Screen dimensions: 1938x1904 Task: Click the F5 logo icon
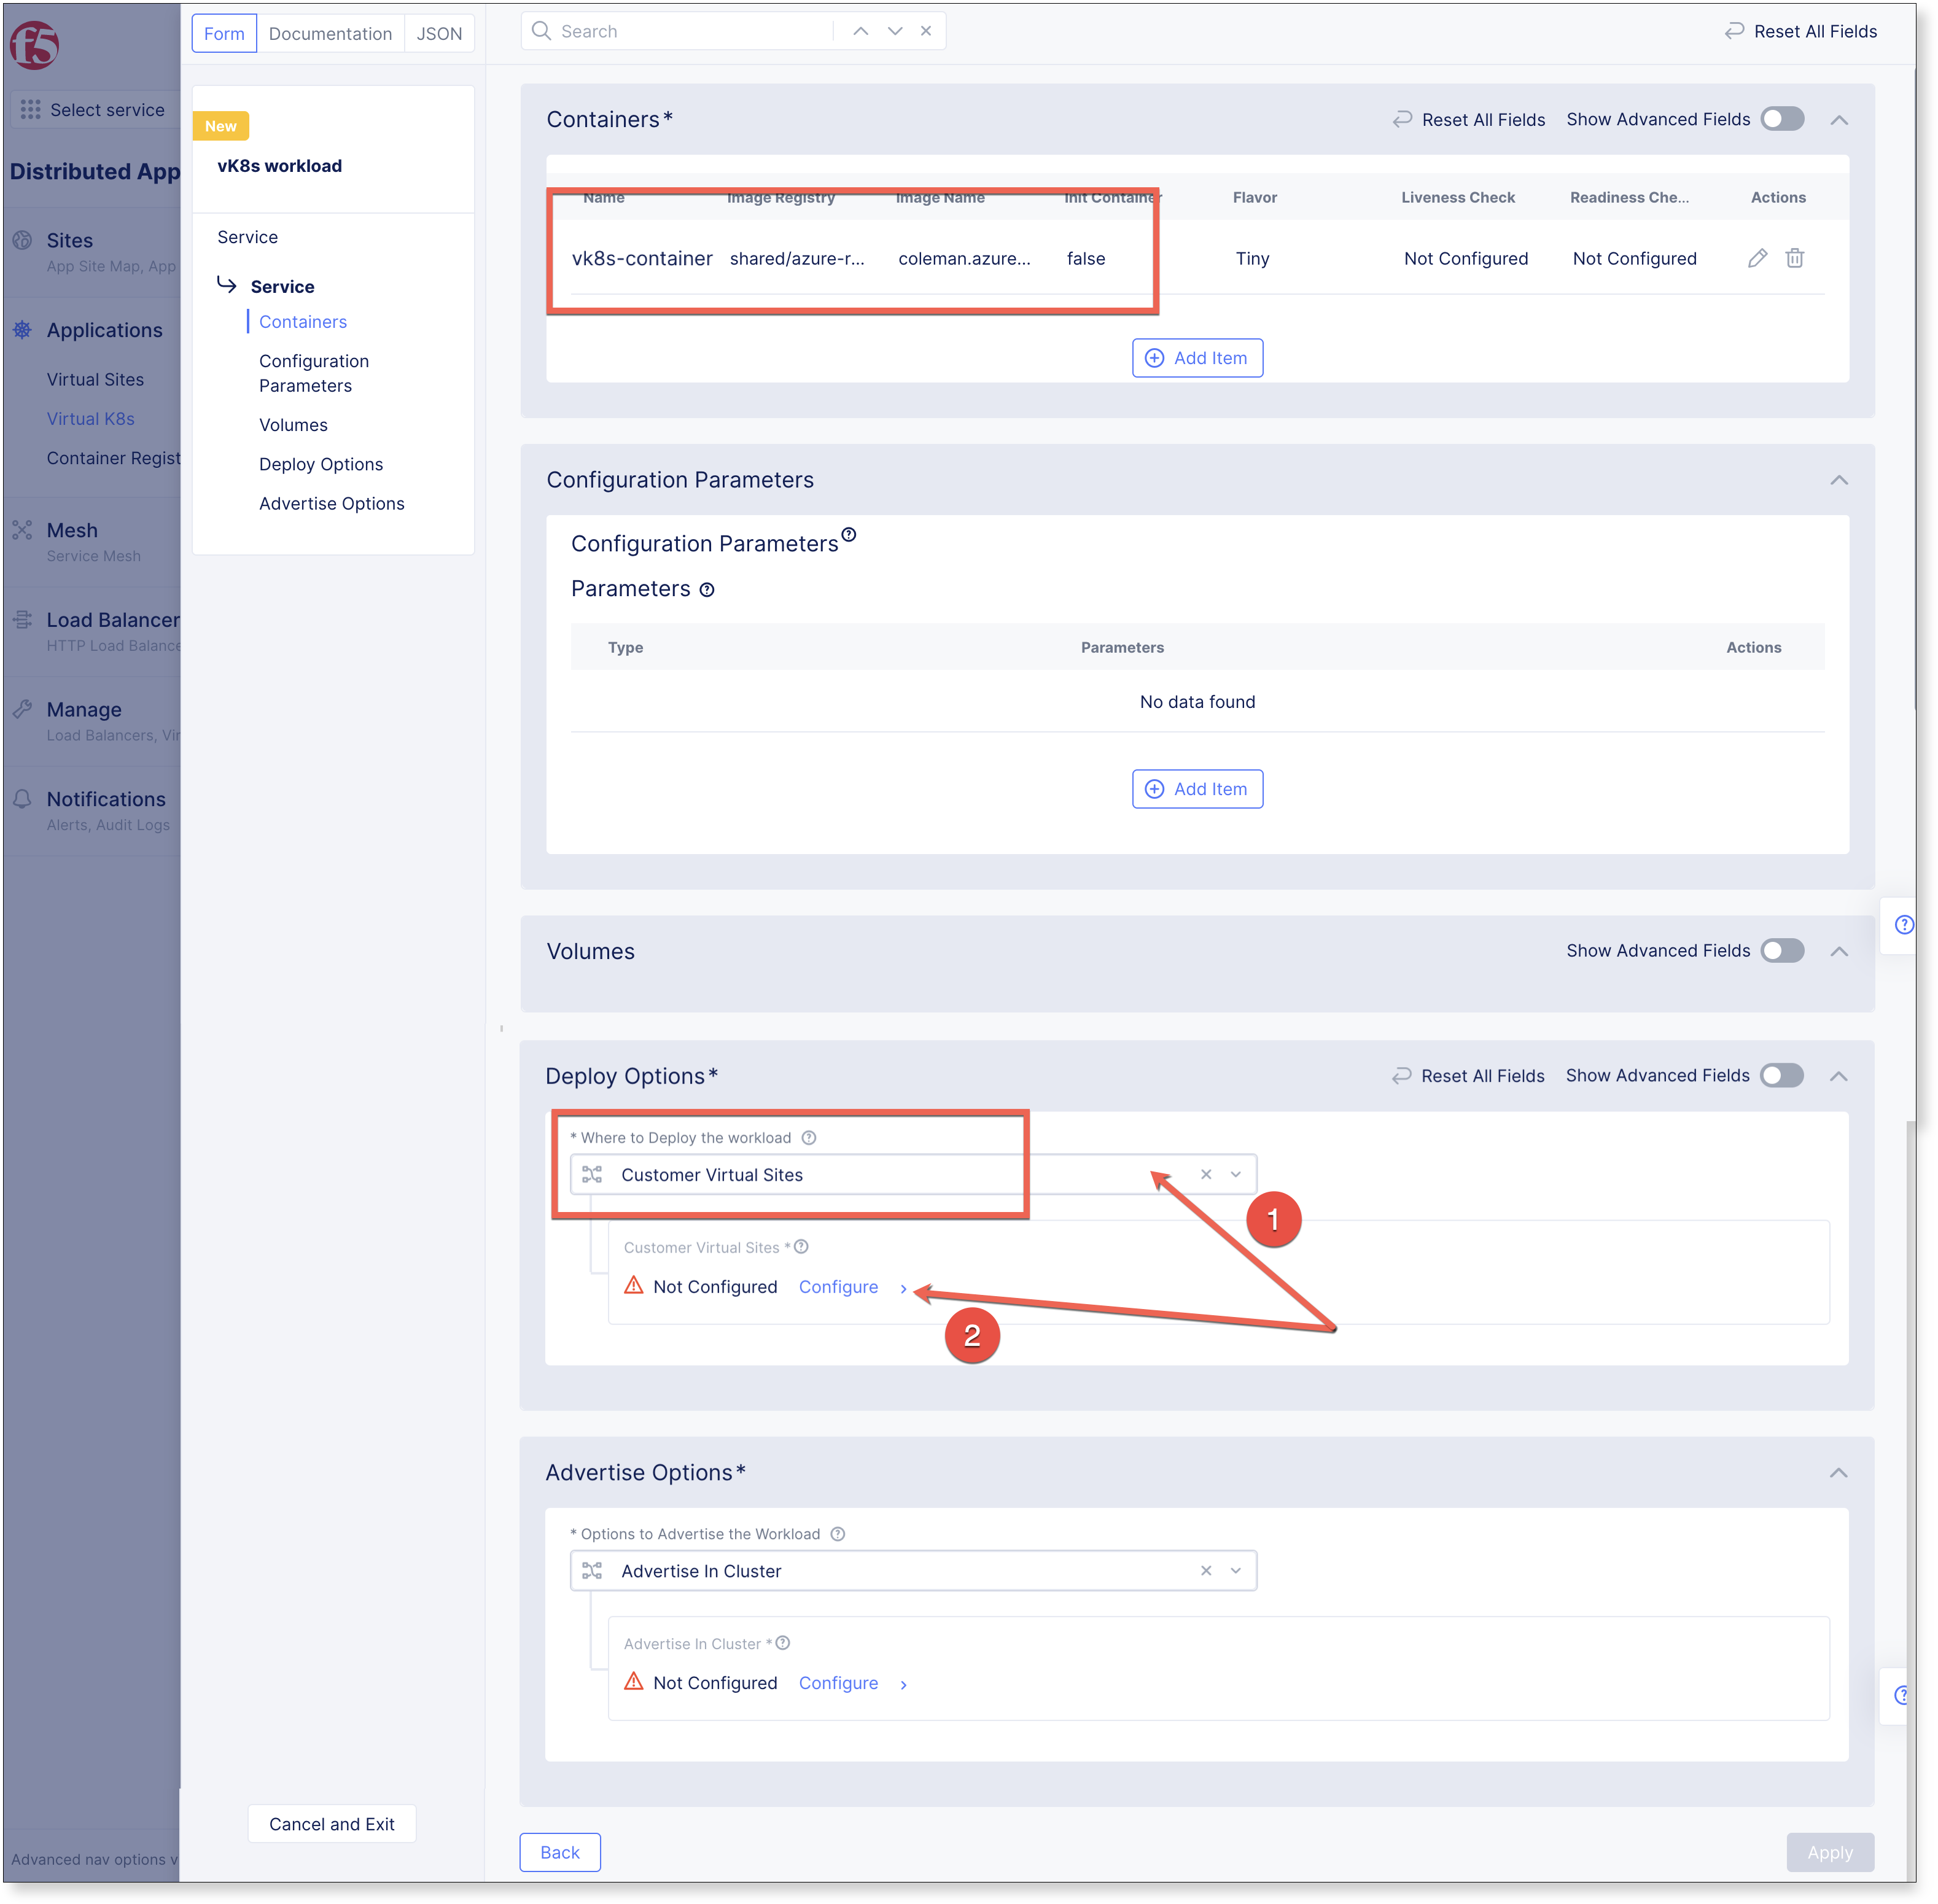tap(35, 45)
